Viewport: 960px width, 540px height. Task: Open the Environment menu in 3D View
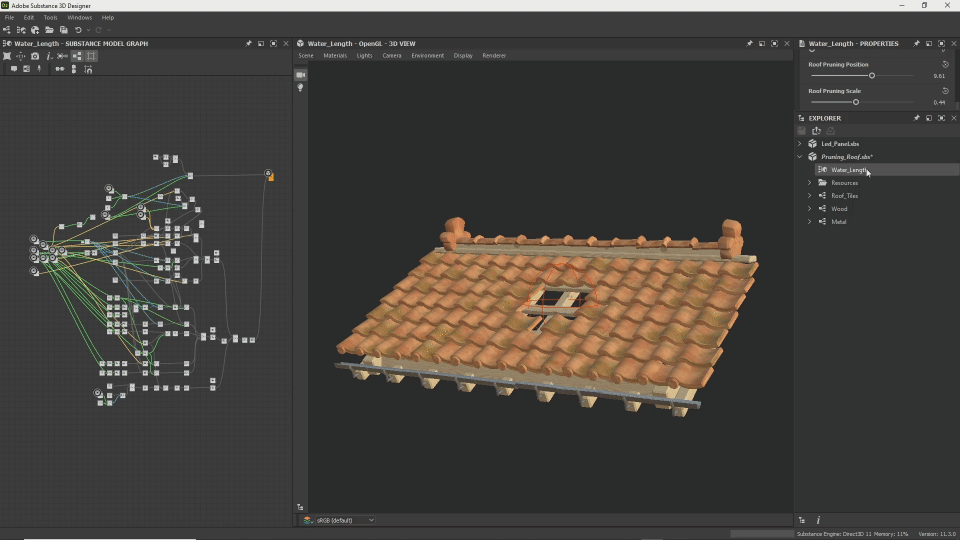point(427,56)
